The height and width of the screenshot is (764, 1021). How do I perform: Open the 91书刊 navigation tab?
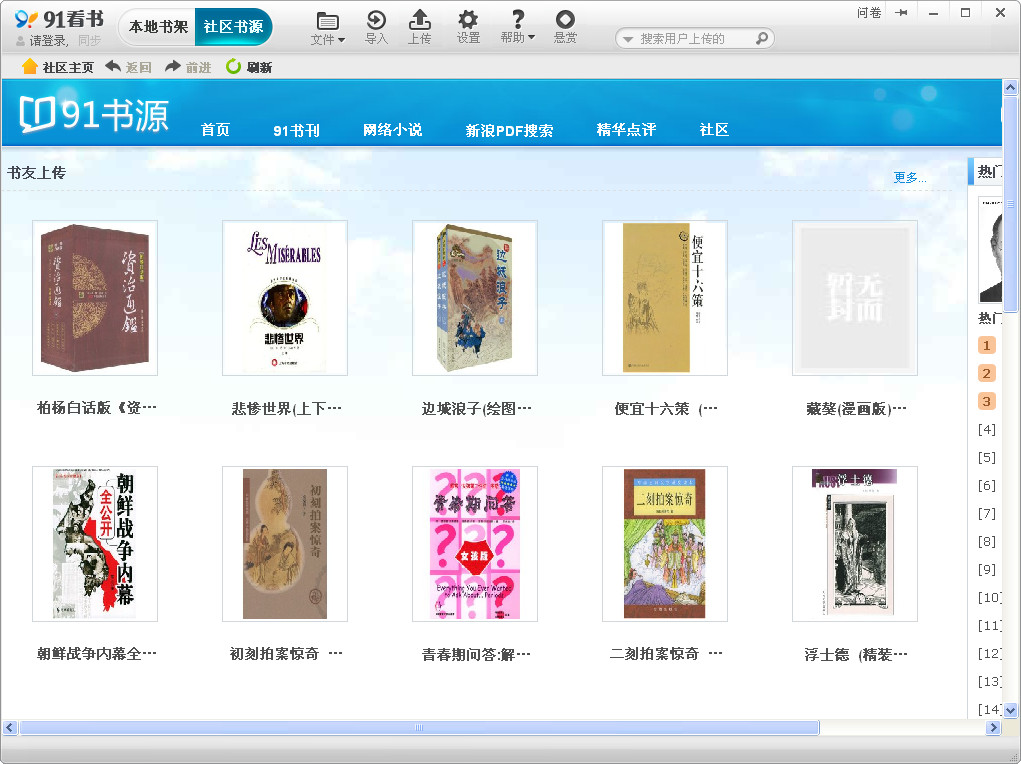click(x=296, y=130)
